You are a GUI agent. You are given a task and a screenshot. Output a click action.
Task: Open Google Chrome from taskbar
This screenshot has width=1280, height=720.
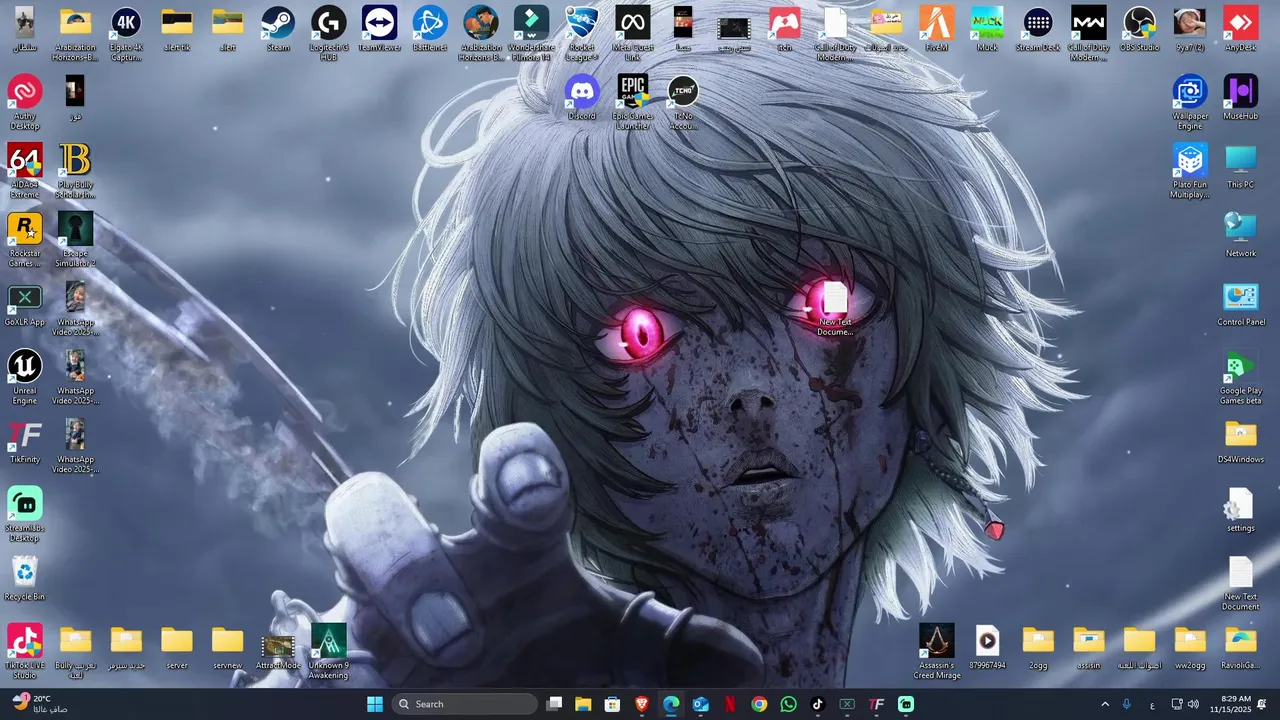[x=759, y=704]
